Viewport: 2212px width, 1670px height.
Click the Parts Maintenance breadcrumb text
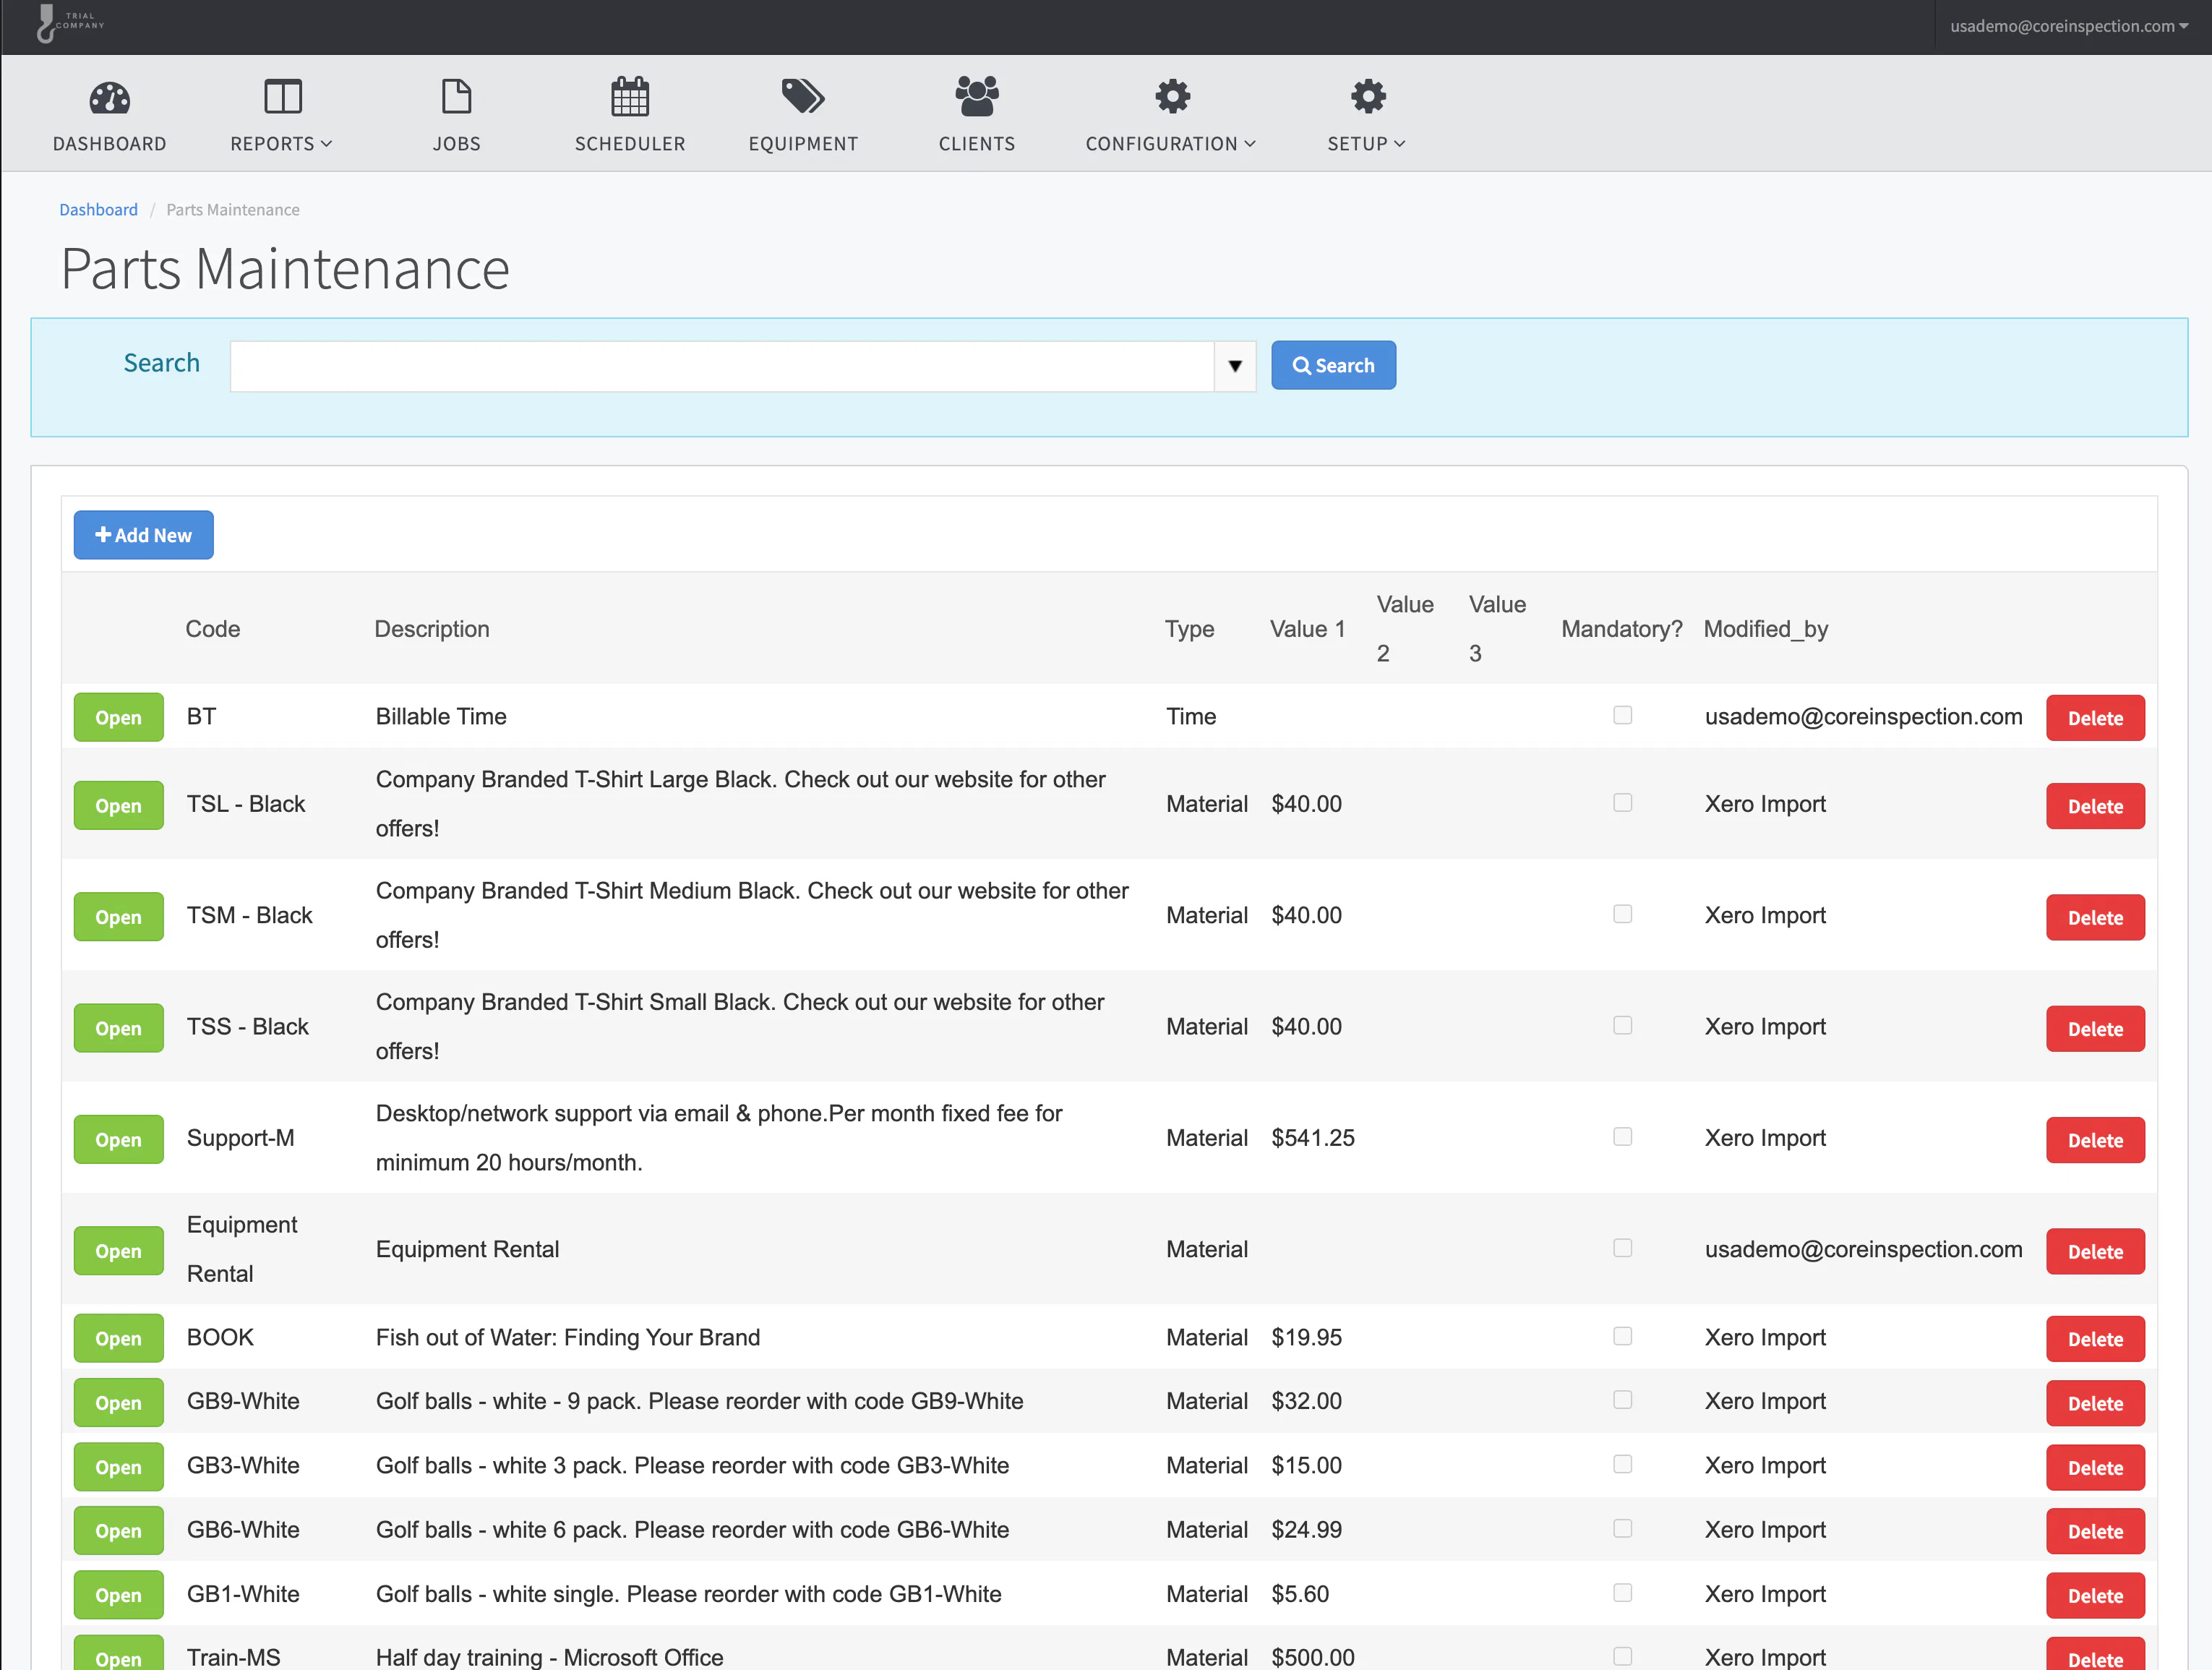232,210
